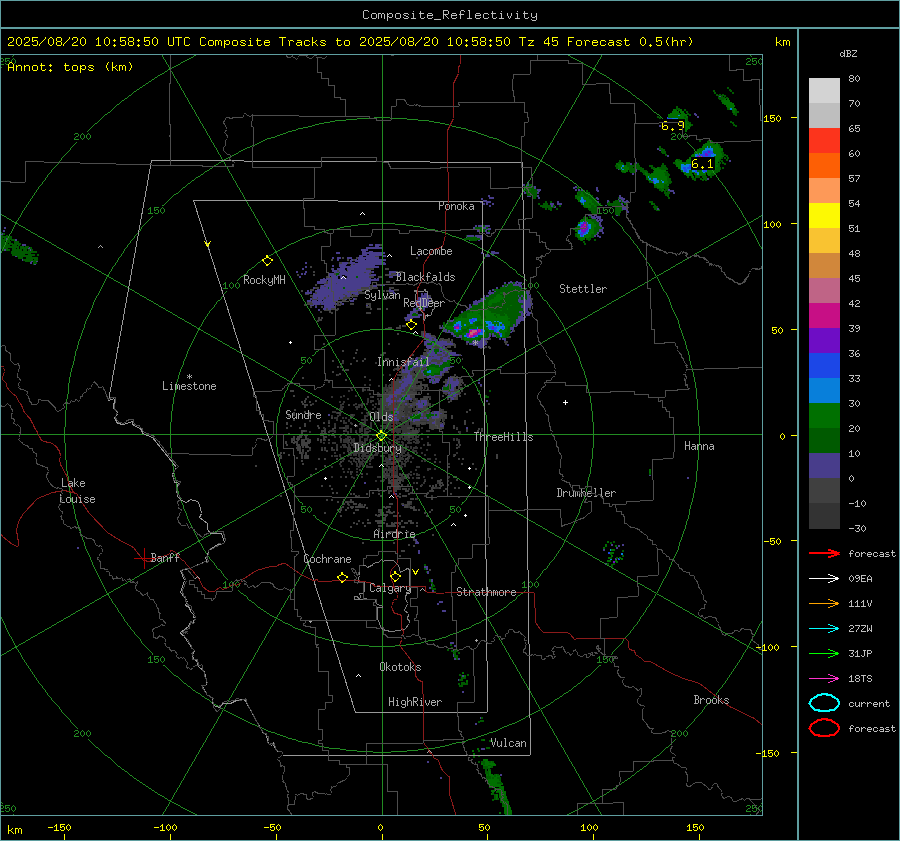The image size is (900, 841).
Task: Click the red swatch between 65 and 60 dBZ
Action: 824,141
